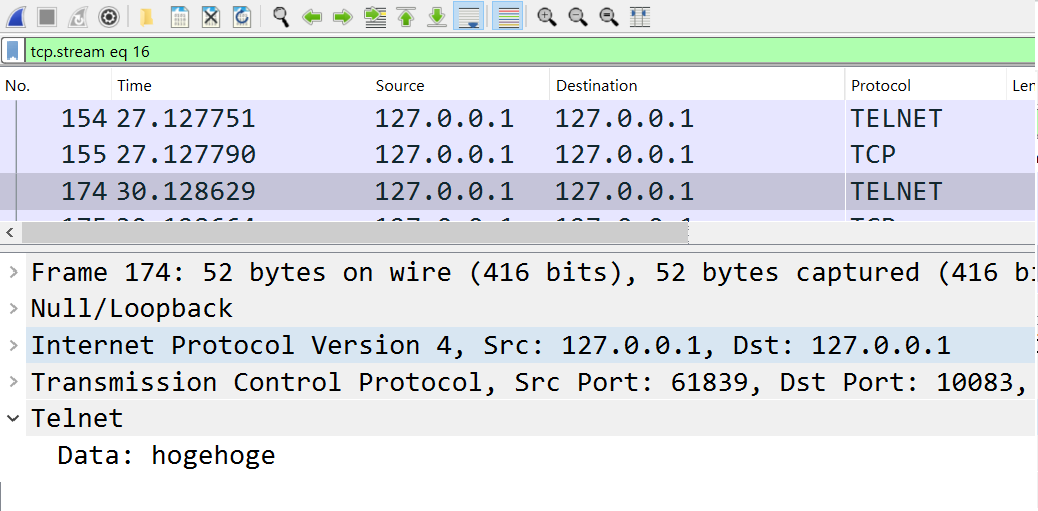Zoom in on packet text
The width and height of the screenshot is (1038, 511).
coord(546,17)
